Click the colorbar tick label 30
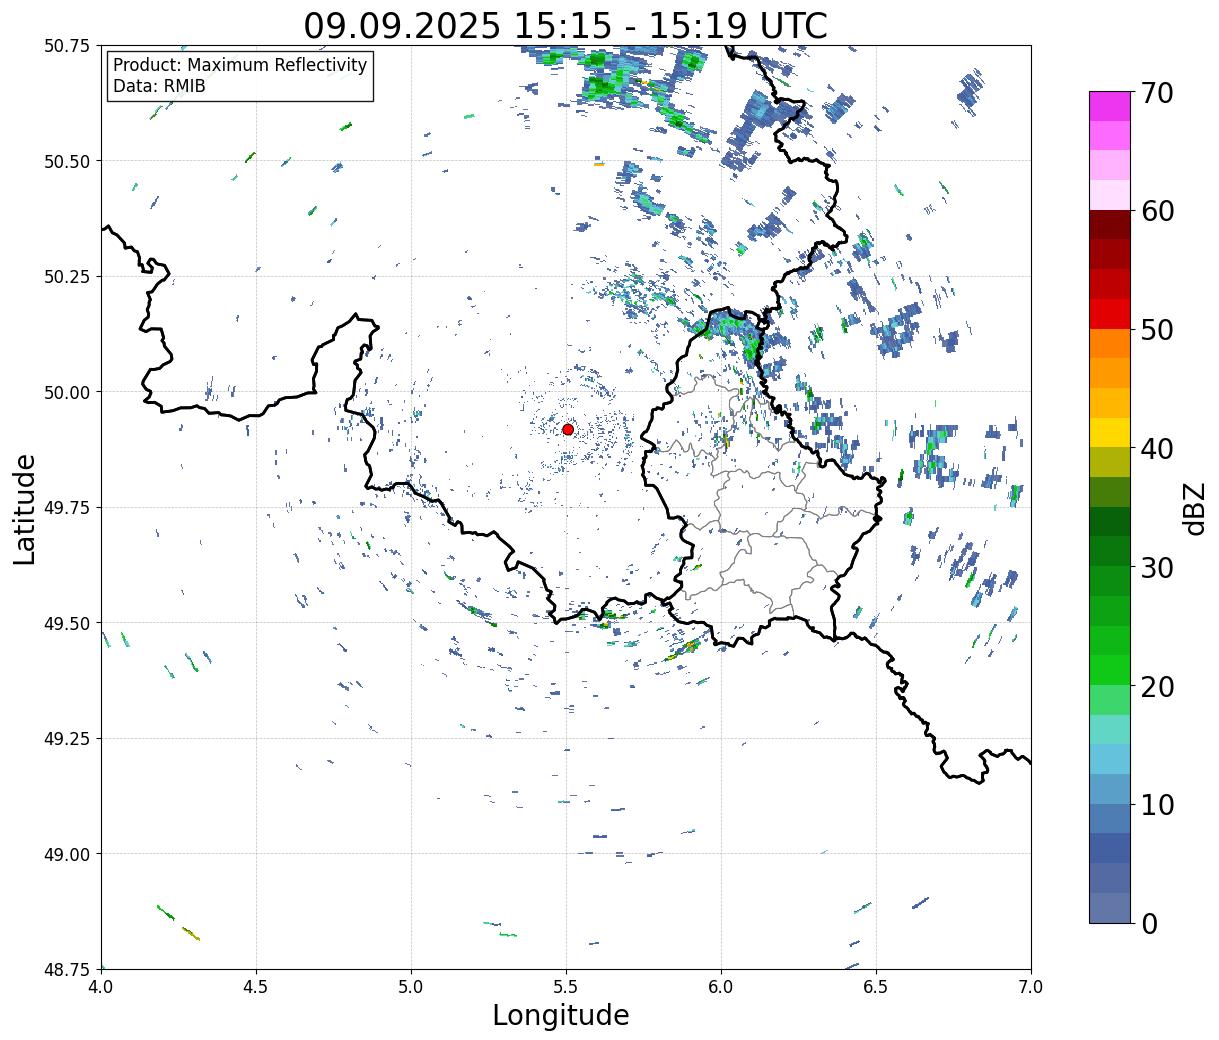This screenshot has width=1219, height=1040. [1157, 568]
